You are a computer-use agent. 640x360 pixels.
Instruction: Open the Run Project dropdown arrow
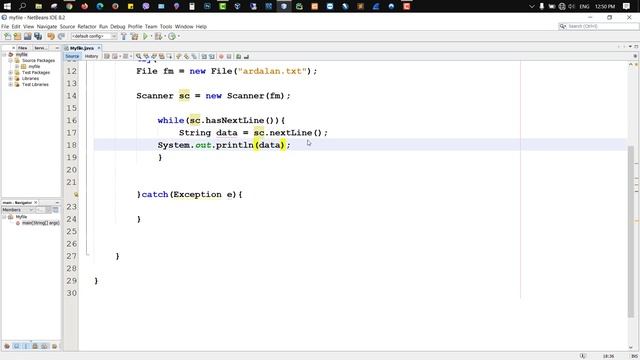pos(151,36)
